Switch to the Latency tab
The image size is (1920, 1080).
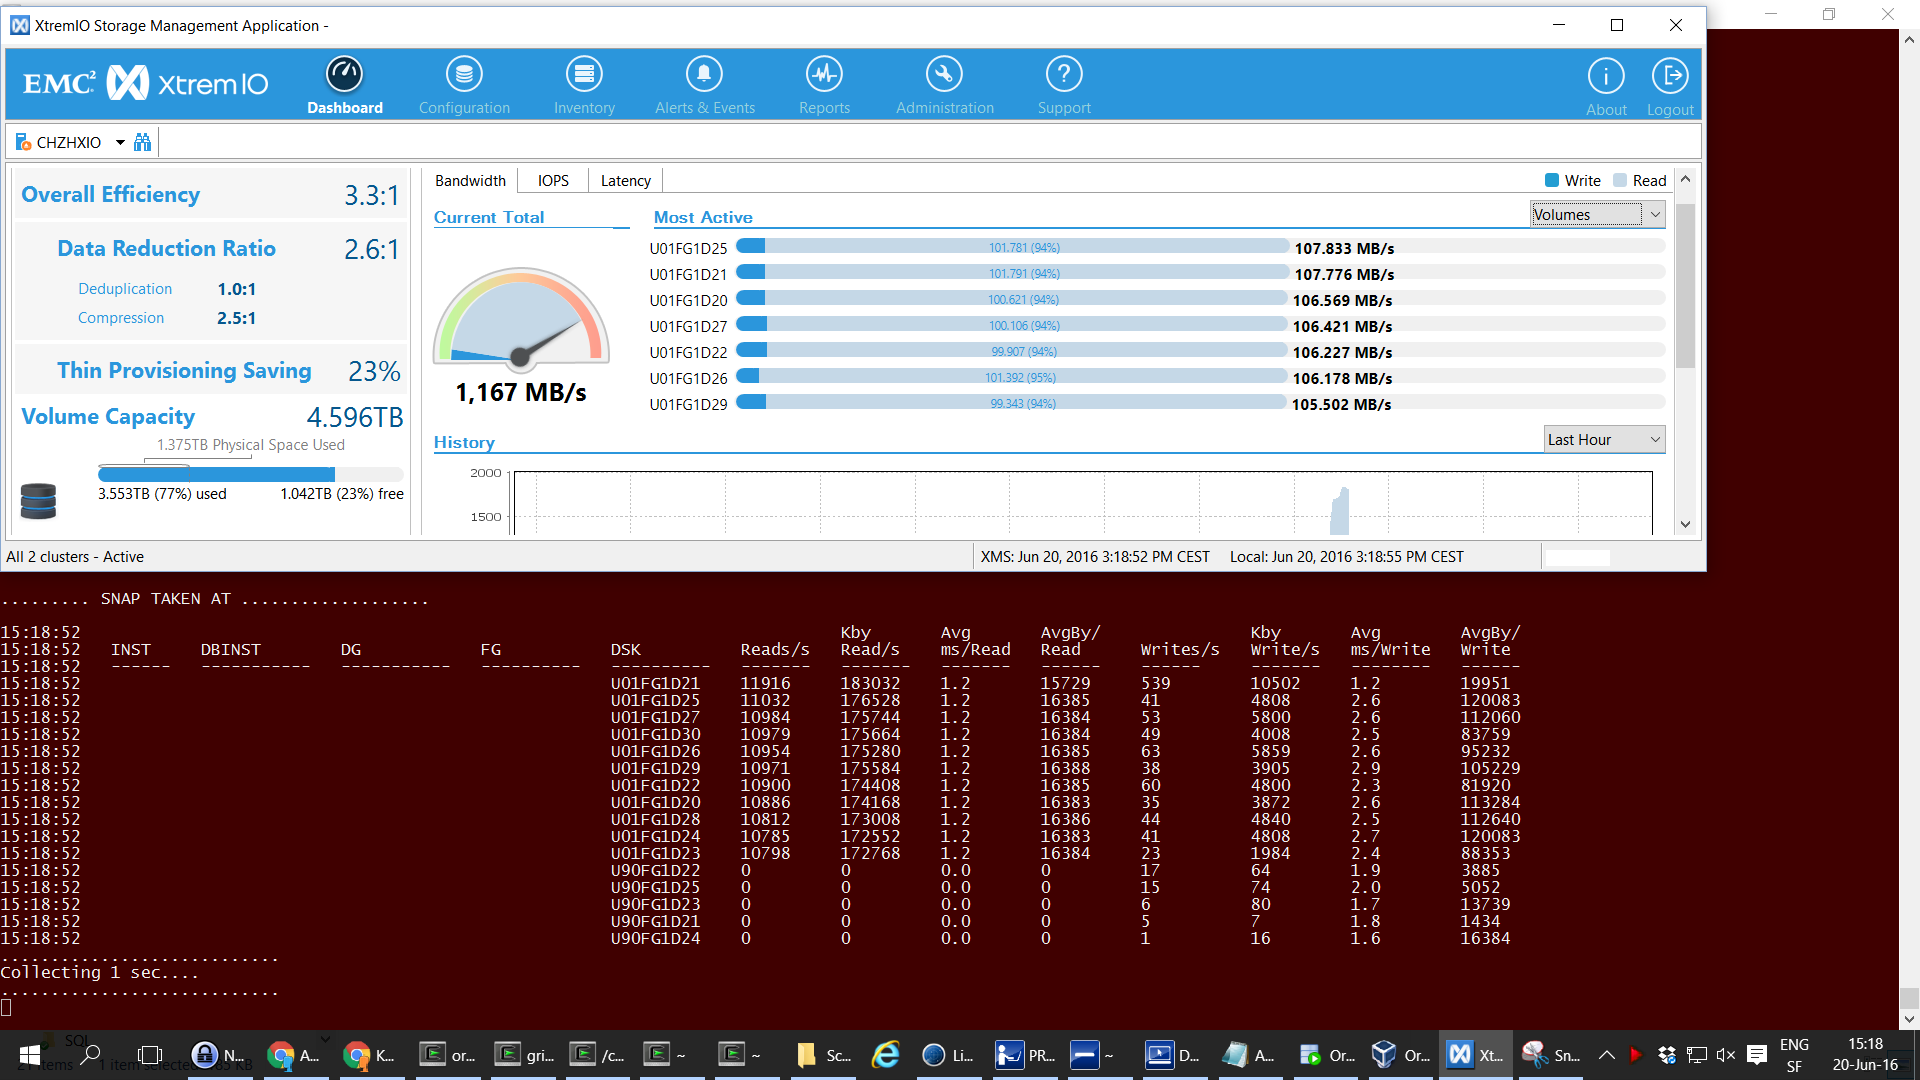[x=625, y=181]
